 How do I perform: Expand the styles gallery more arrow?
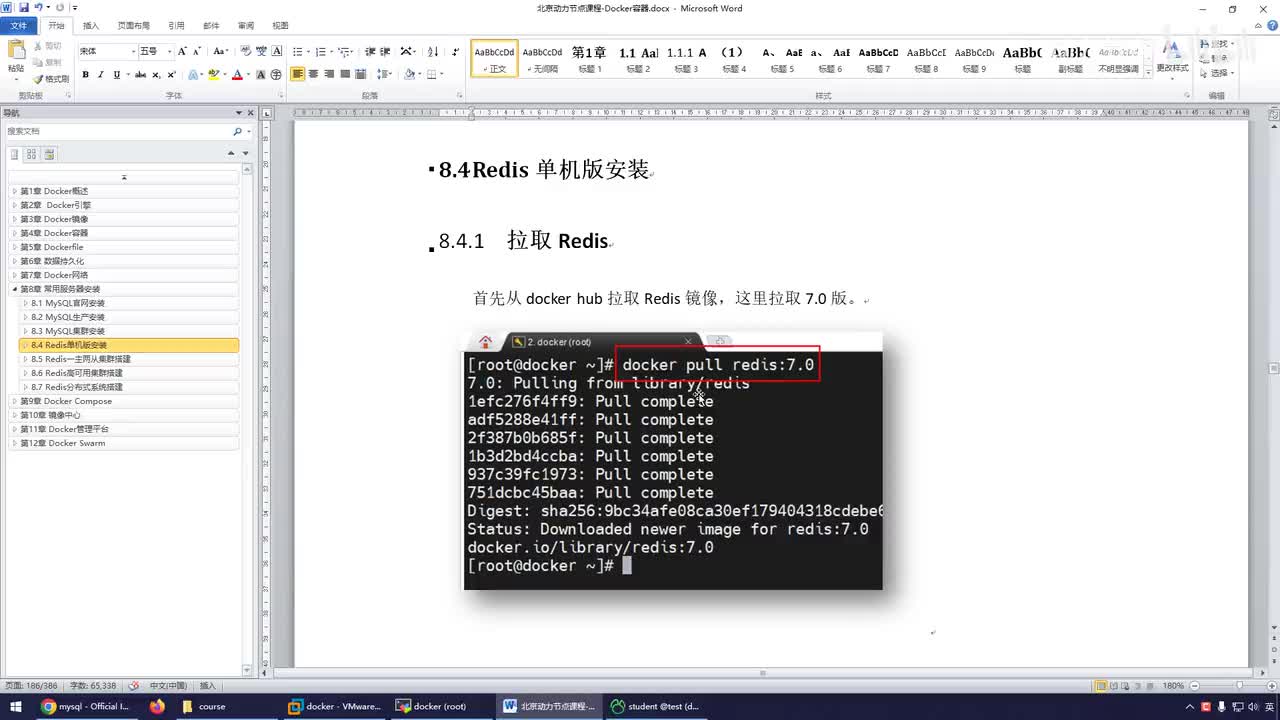click(x=1148, y=71)
